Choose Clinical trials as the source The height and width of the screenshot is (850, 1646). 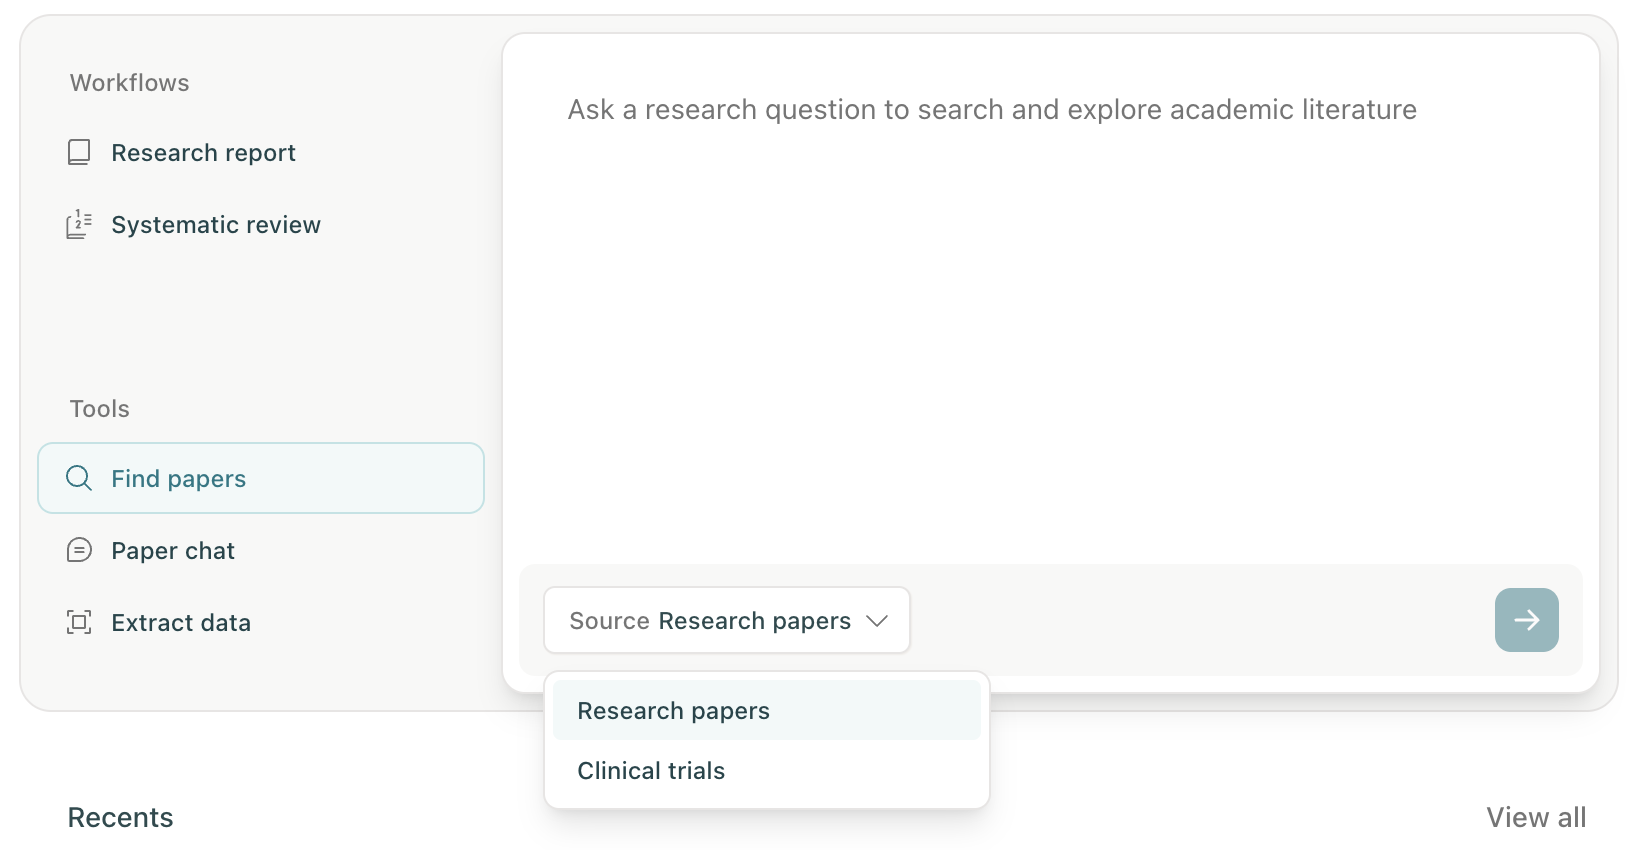[x=651, y=771]
